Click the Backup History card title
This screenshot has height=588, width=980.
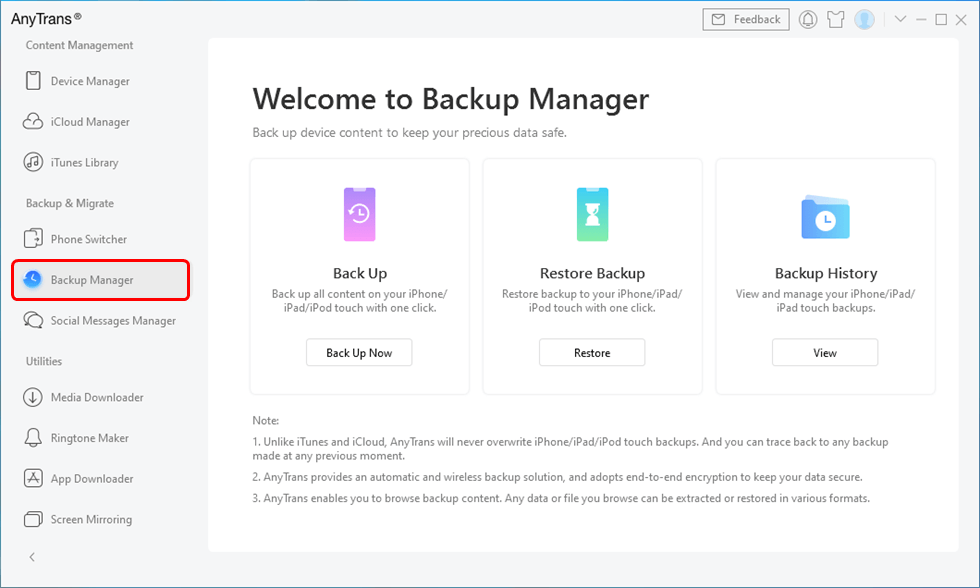[826, 273]
